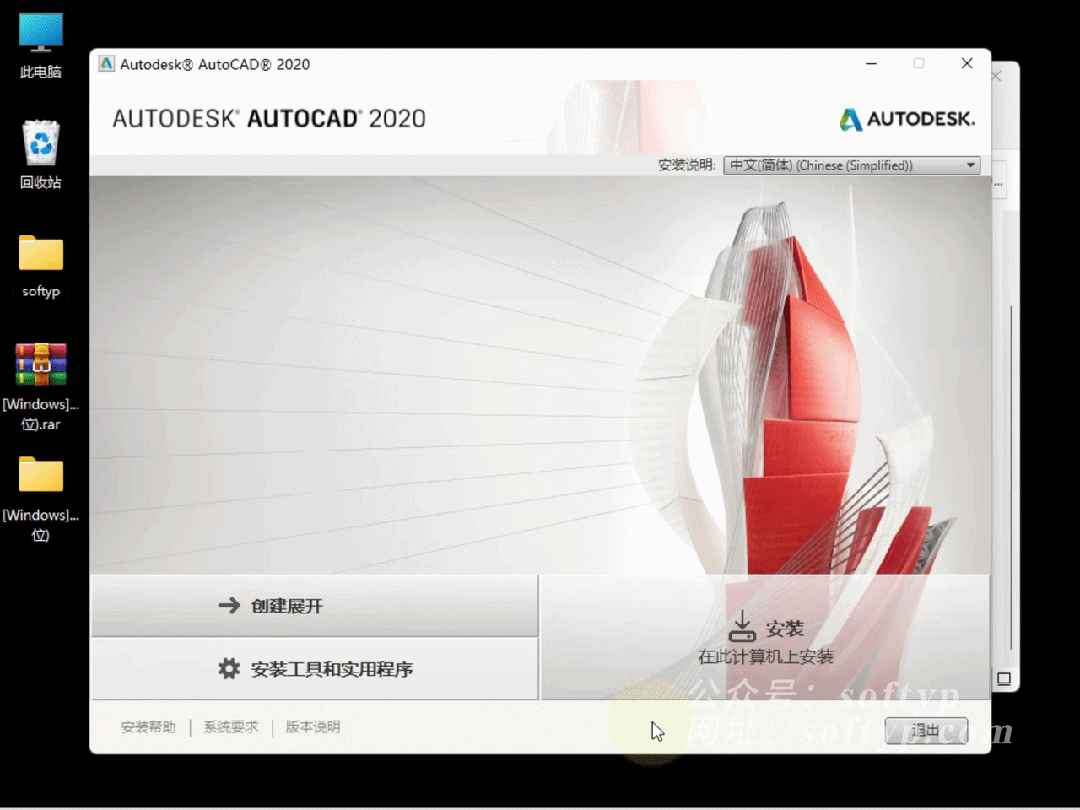Screen dimensions: 1080x810
Task: Select the [Windows] .rar archive icon
Action: click(x=41, y=364)
